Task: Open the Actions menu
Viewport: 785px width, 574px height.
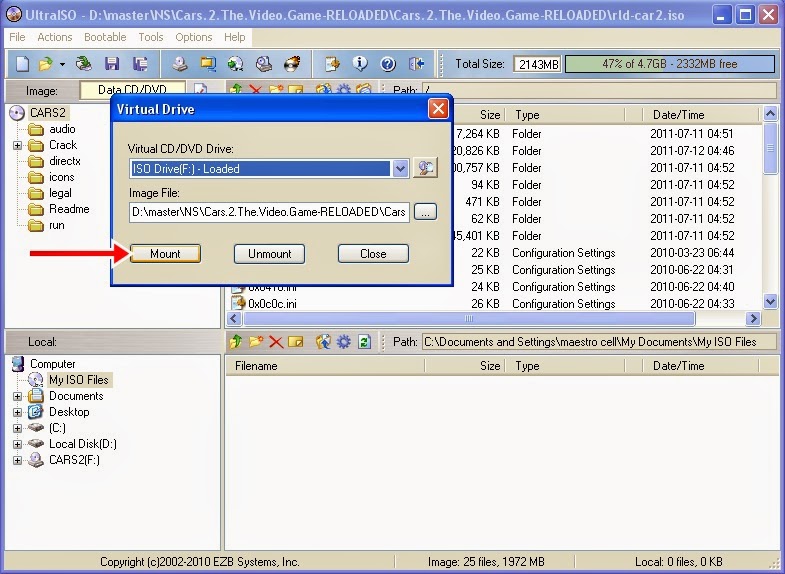Action: (55, 37)
